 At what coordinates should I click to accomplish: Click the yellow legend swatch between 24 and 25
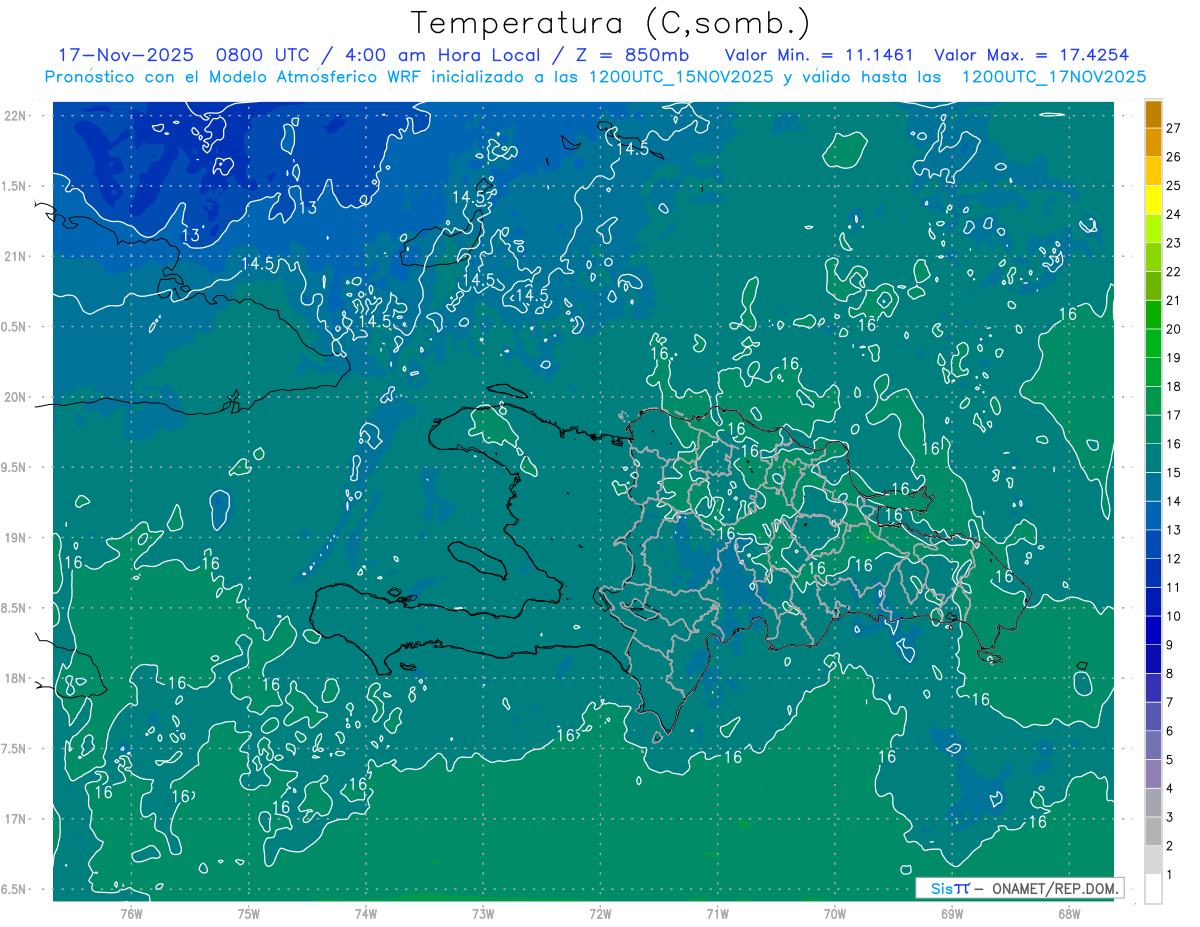coord(1153,200)
